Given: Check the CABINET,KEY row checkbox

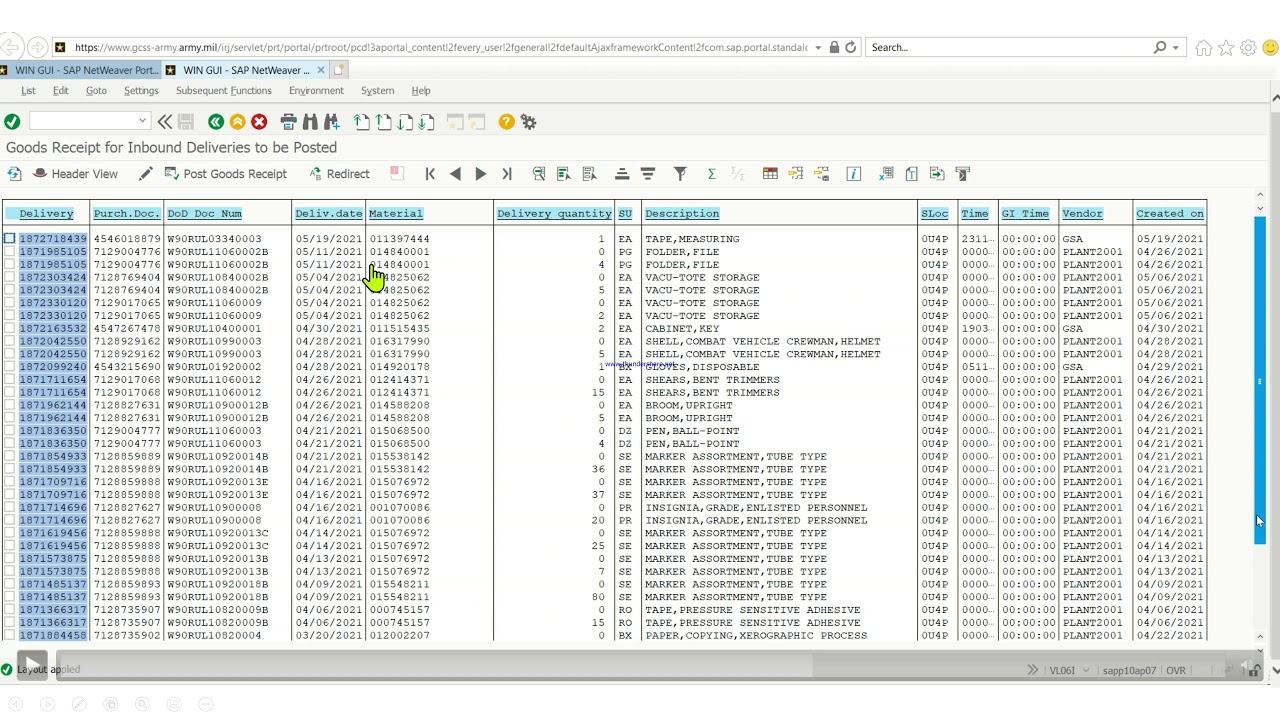Looking at the screenshot, I should click(x=9, y=329).
